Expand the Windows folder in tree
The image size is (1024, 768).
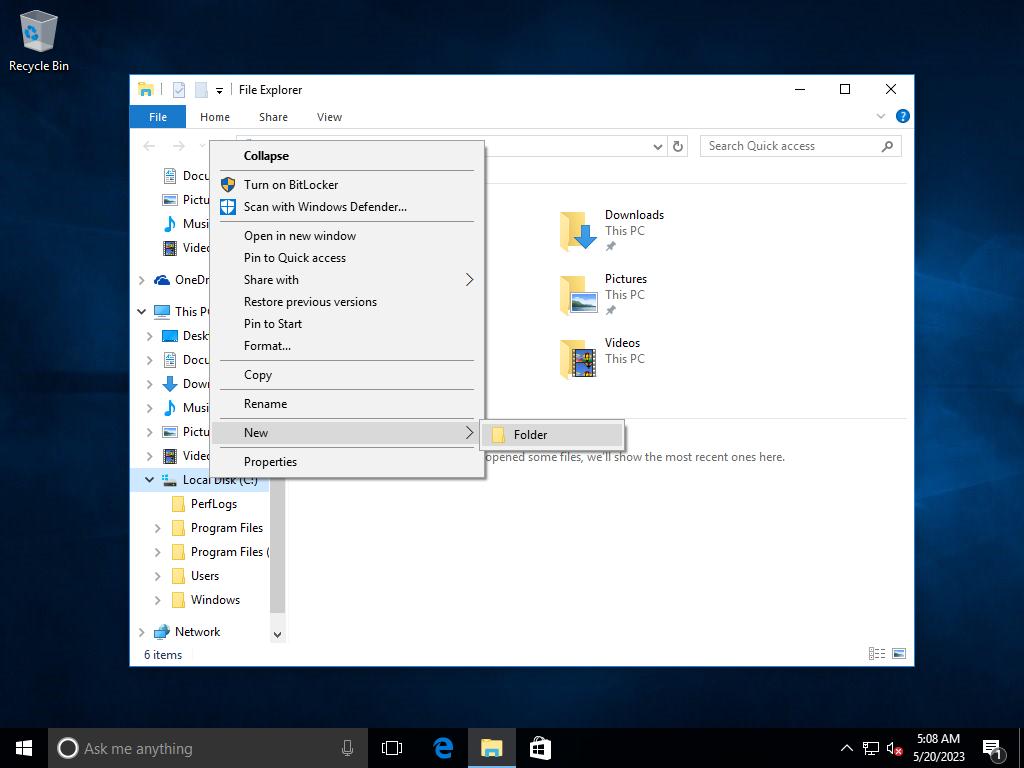[x=158, y=600]
